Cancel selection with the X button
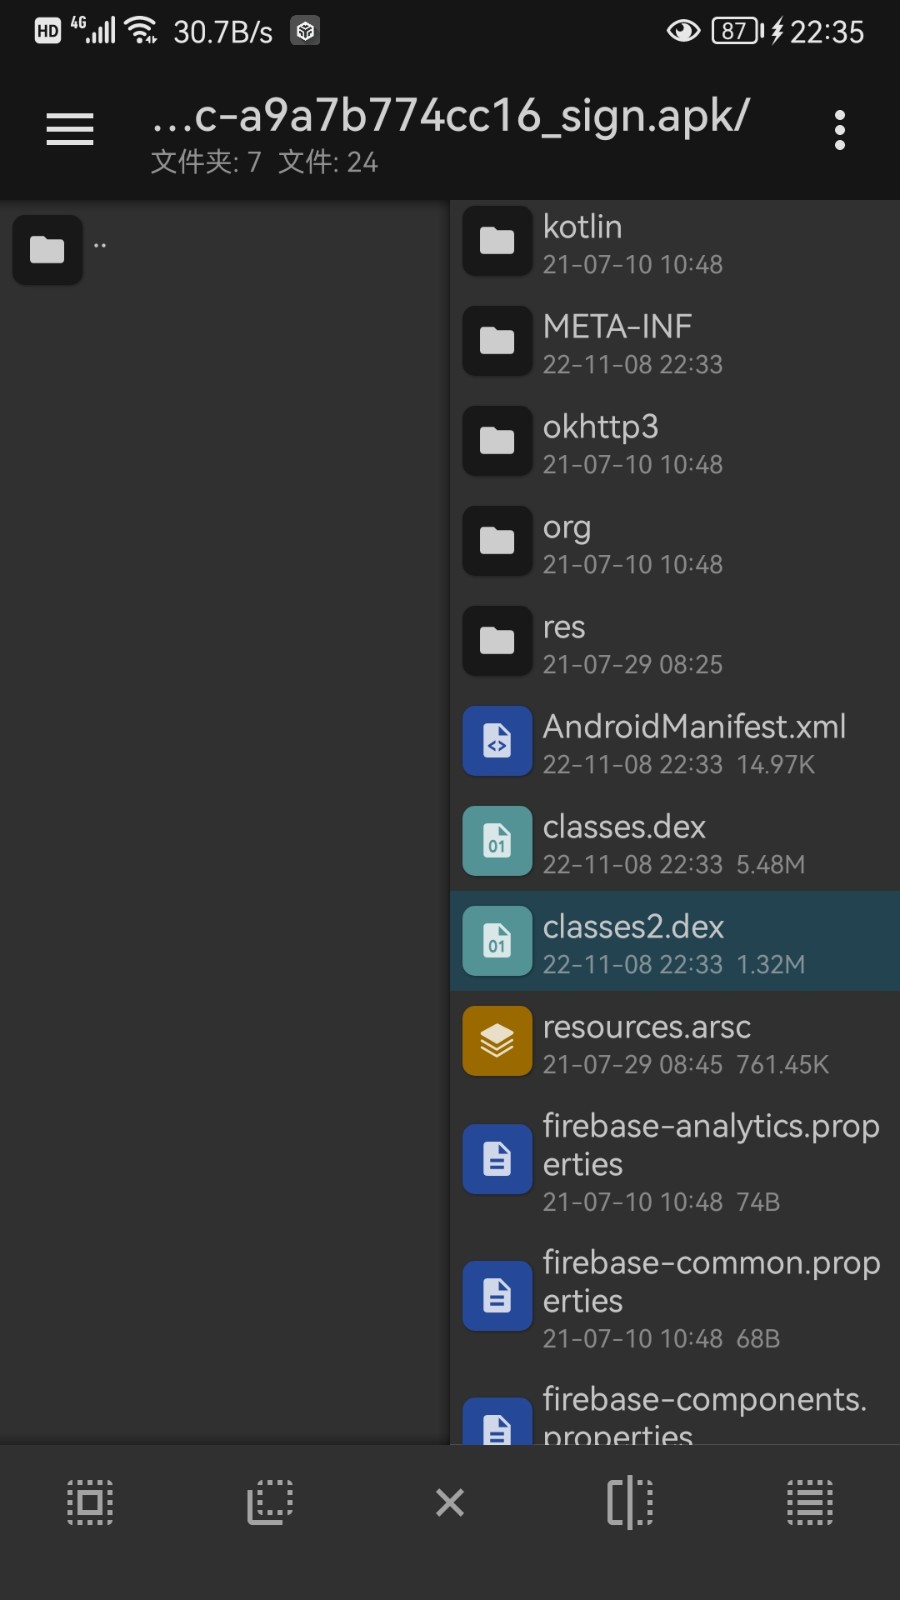The width and height of the screenshot is (900, 1600). click(450, 1502)
